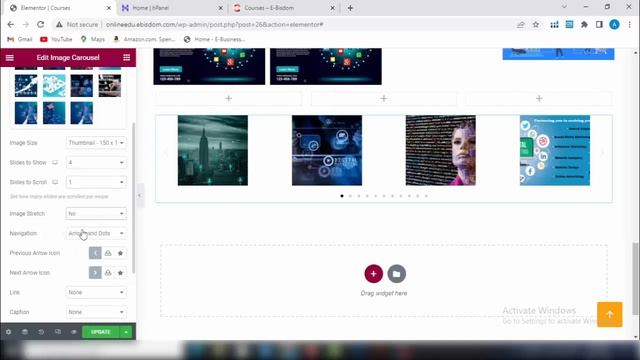Add widget in first empty column
640x360 pixels.
point(229,98)
